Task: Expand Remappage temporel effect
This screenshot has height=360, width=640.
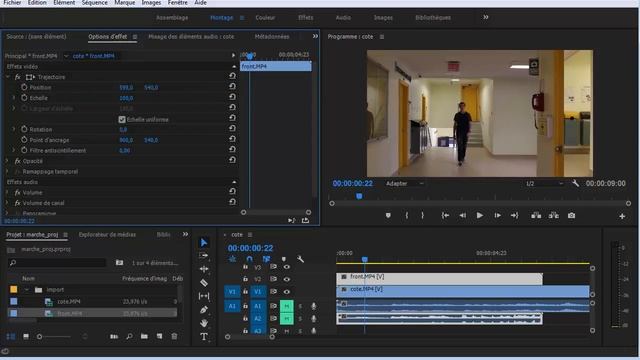Action: tap(7, 171)
